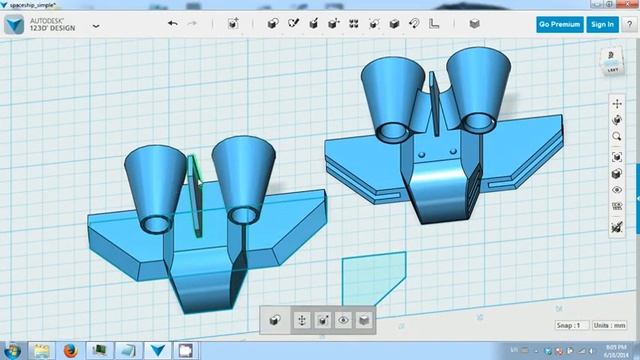640x360 pixels.
Task: Select the Zoom magnifier tool
Action: click(617, 136)
